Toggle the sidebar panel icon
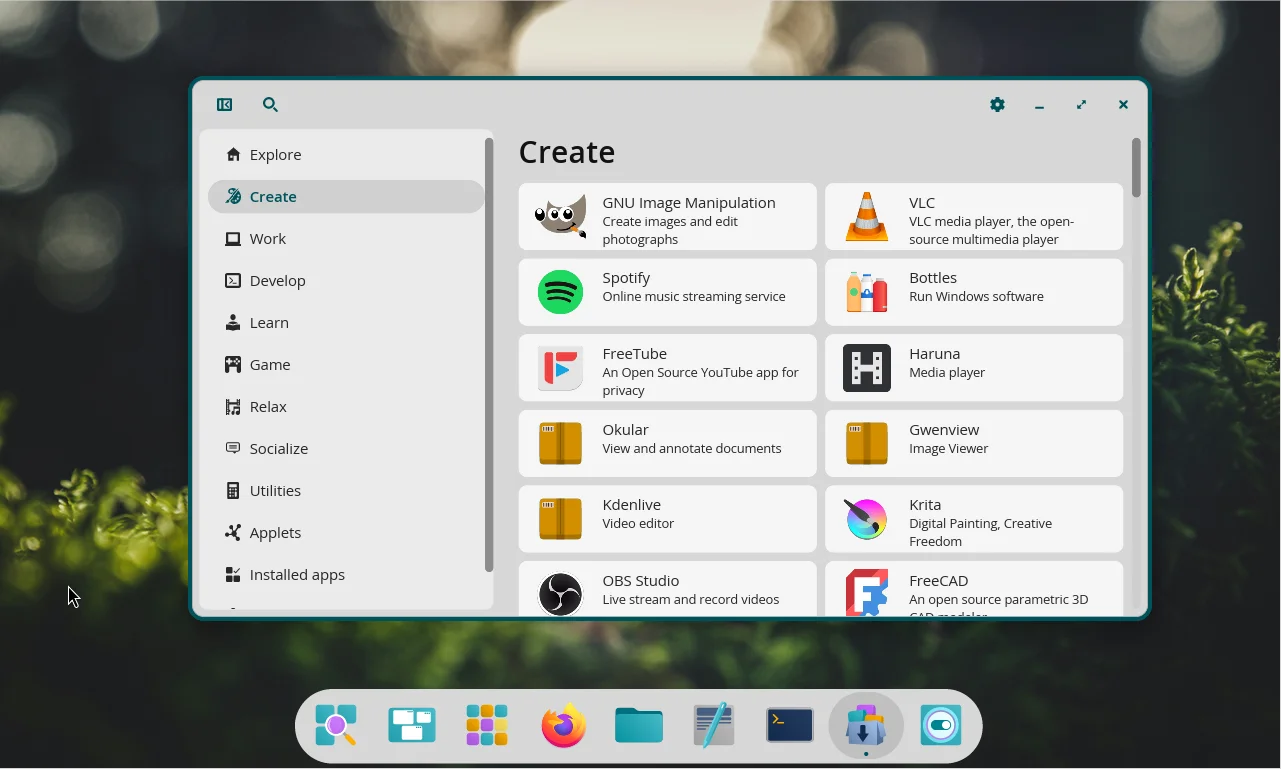1281x769 pixels. [x=225, y=105]
